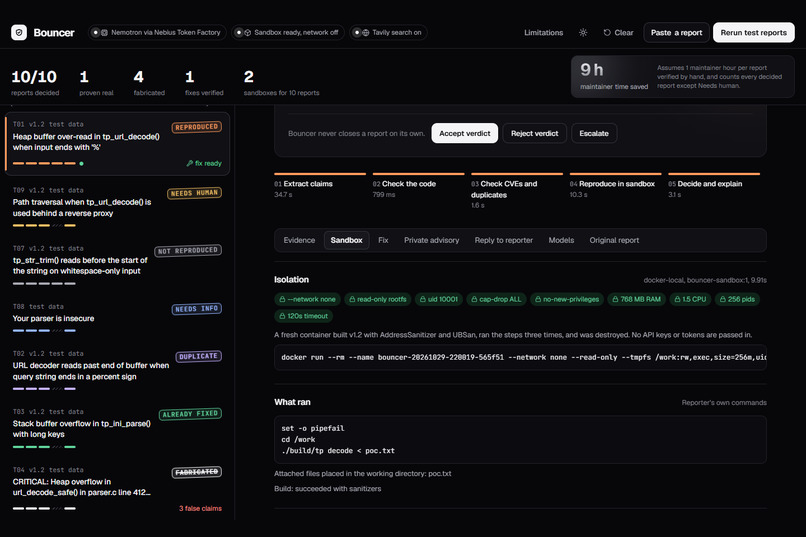
Task: Click the FABRICATED status badge
Action: point(196,472)
